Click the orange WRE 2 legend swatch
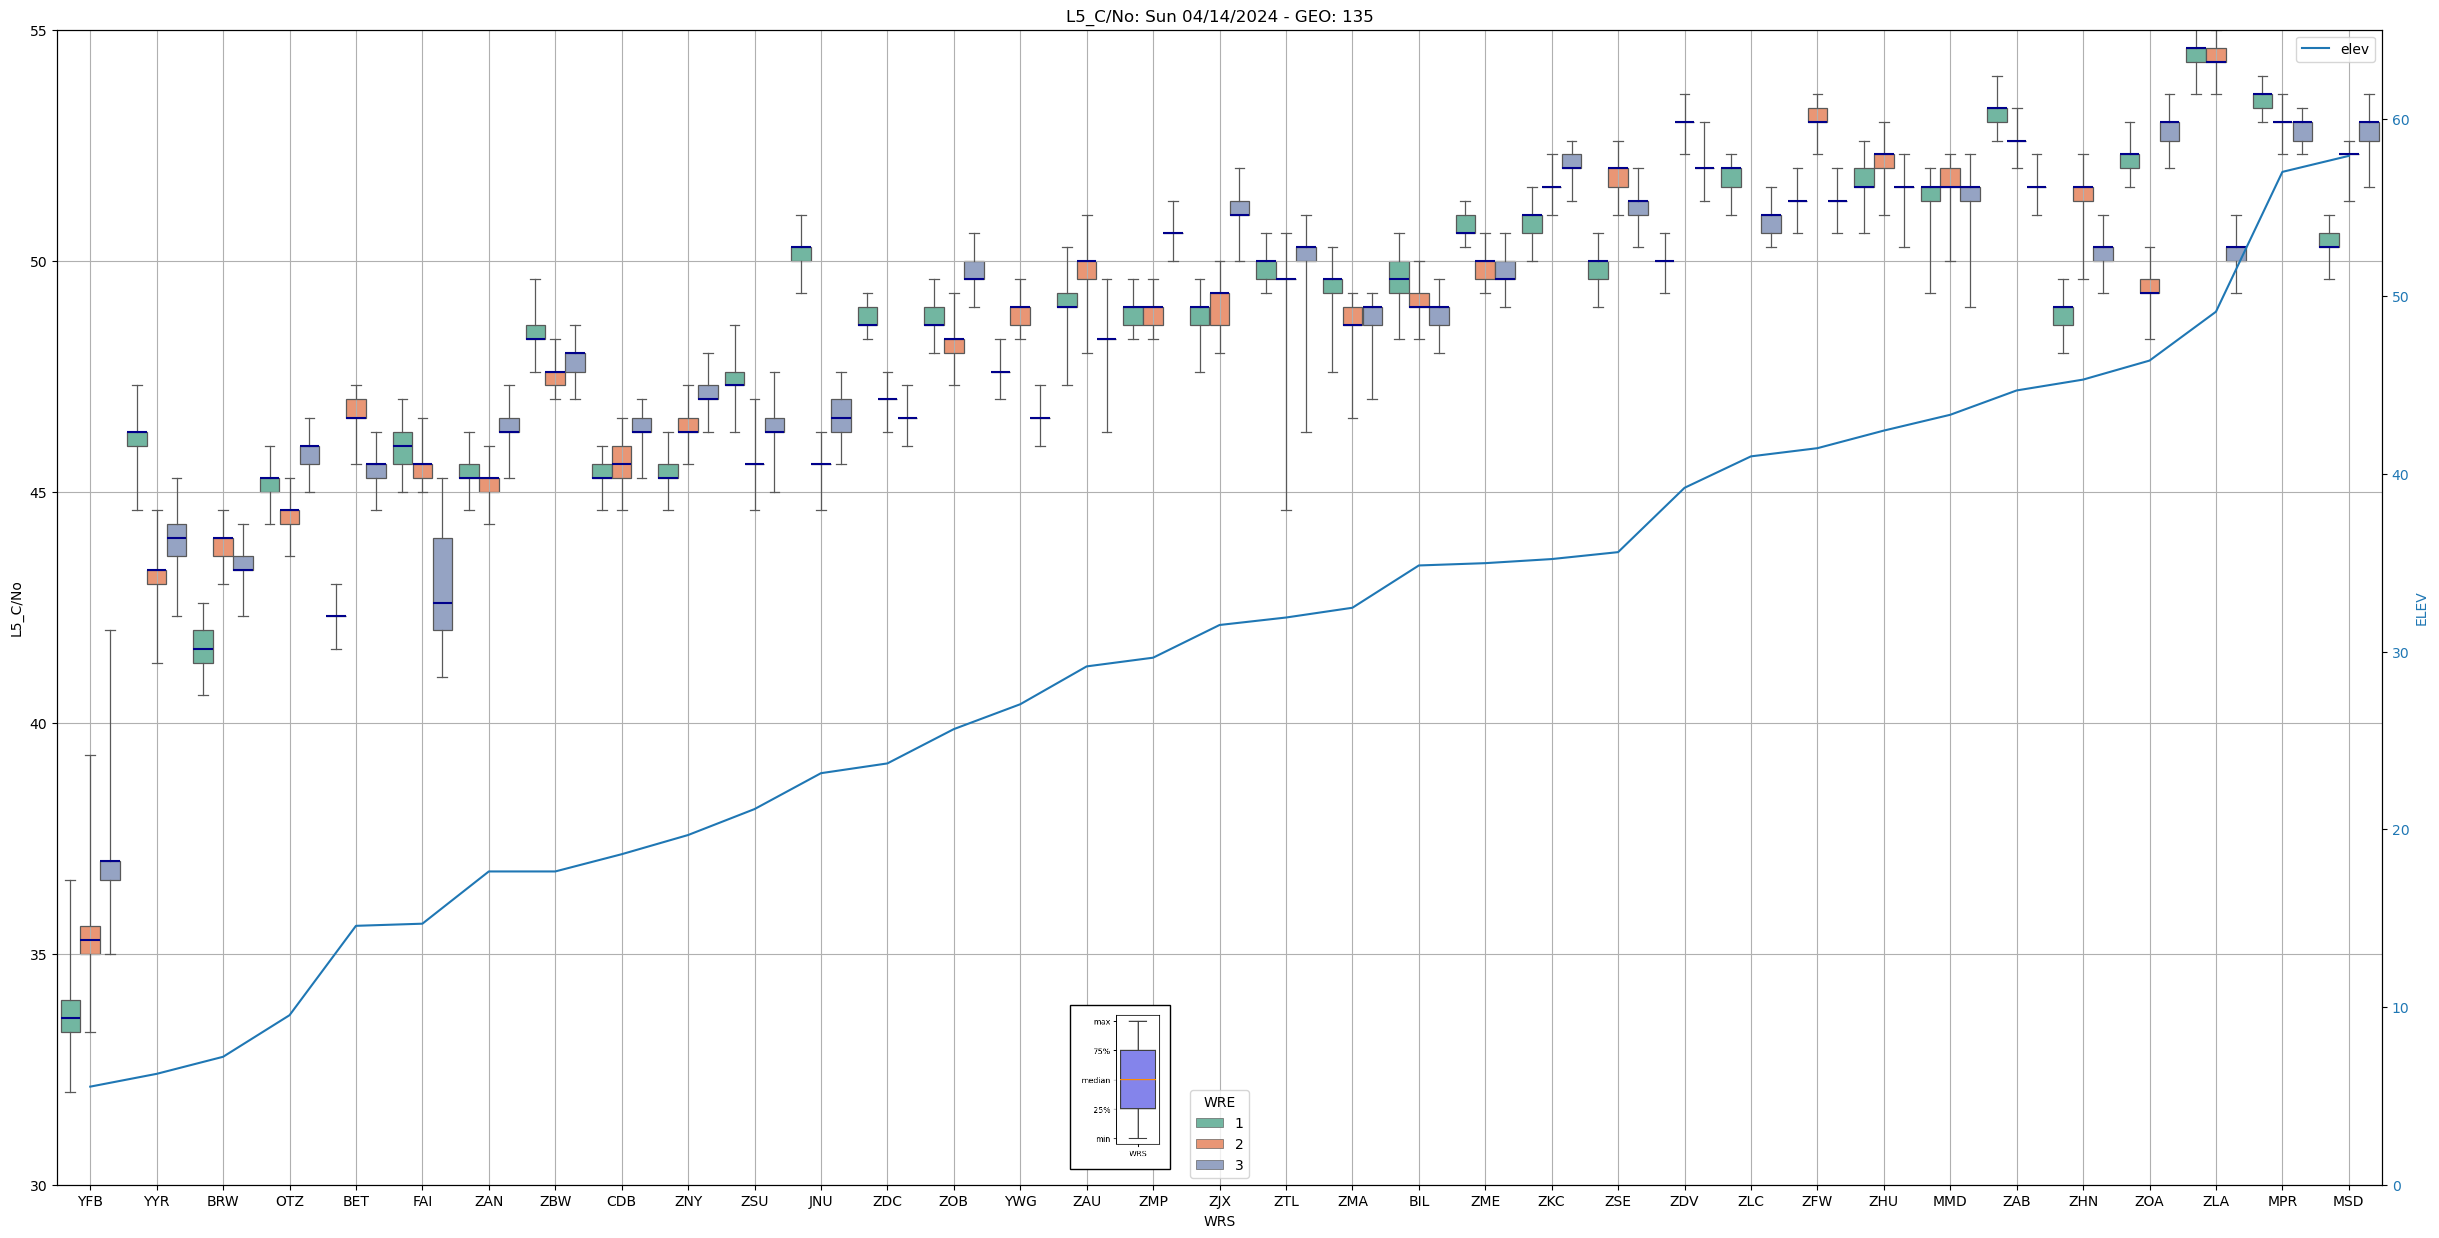This screenshot has width=2439, height=1238. point(1209,1144)
